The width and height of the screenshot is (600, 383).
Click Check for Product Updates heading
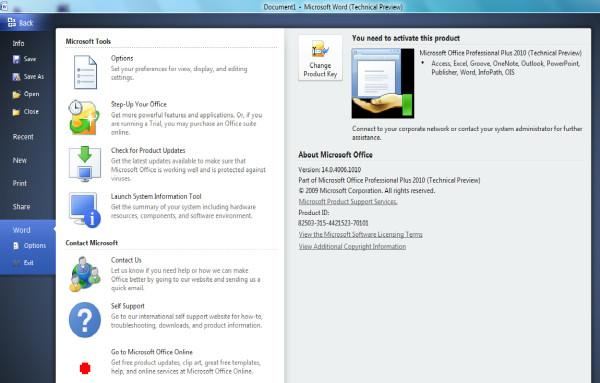coord(148,150)
